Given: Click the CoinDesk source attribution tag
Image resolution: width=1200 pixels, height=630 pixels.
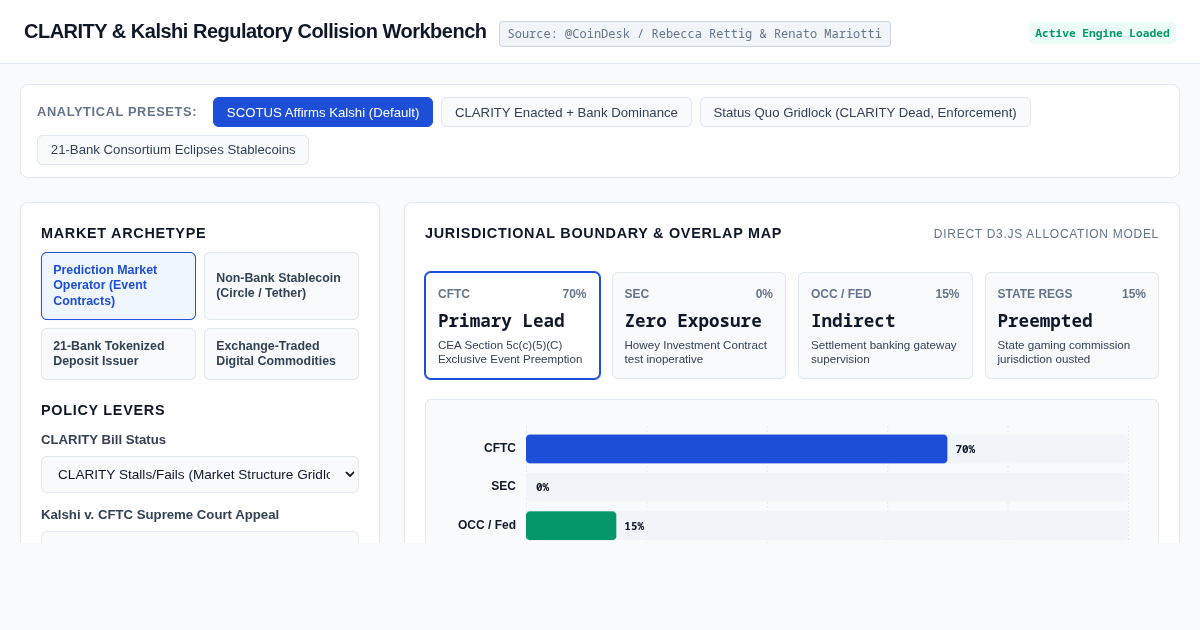Looking at the screenshot, I should 695,34.
